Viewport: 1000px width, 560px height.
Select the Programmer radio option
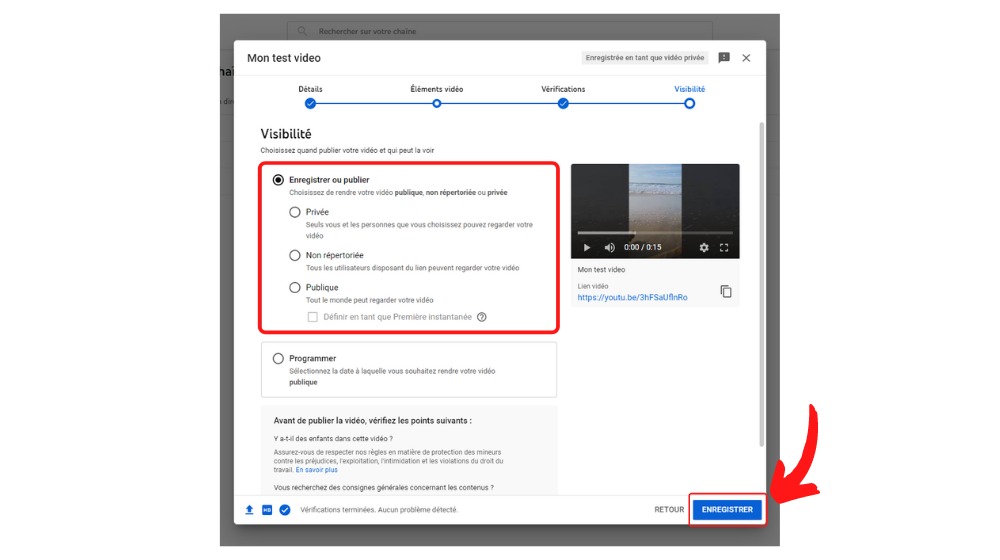pyautogui.click(x=278, y=358)
